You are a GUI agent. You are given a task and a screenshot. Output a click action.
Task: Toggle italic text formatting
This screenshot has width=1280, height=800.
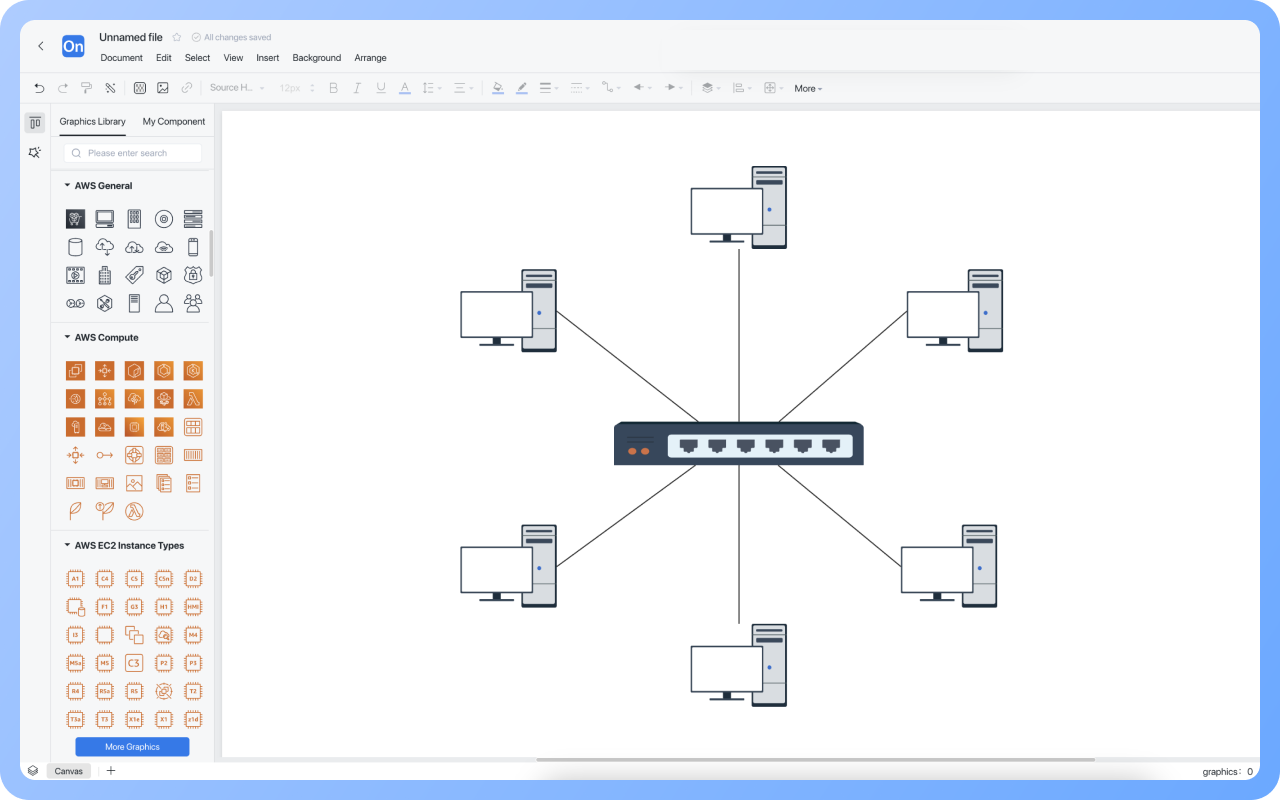(x=357, y=88)
